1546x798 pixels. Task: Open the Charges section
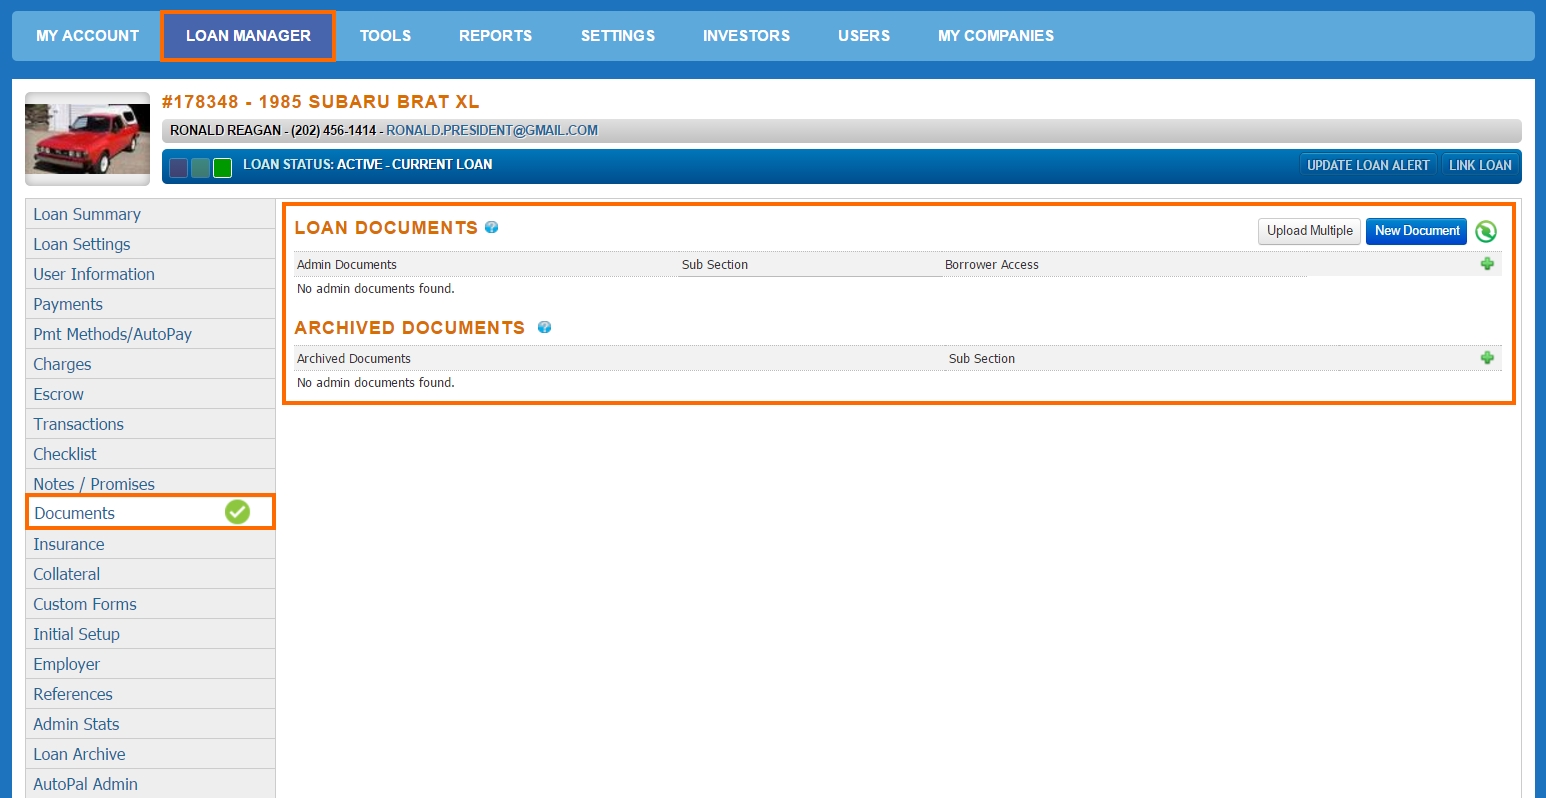pos(150,364)
